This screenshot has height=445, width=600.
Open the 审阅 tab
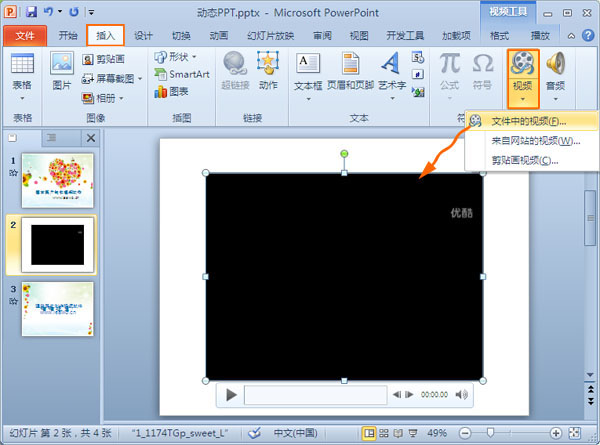322,36
